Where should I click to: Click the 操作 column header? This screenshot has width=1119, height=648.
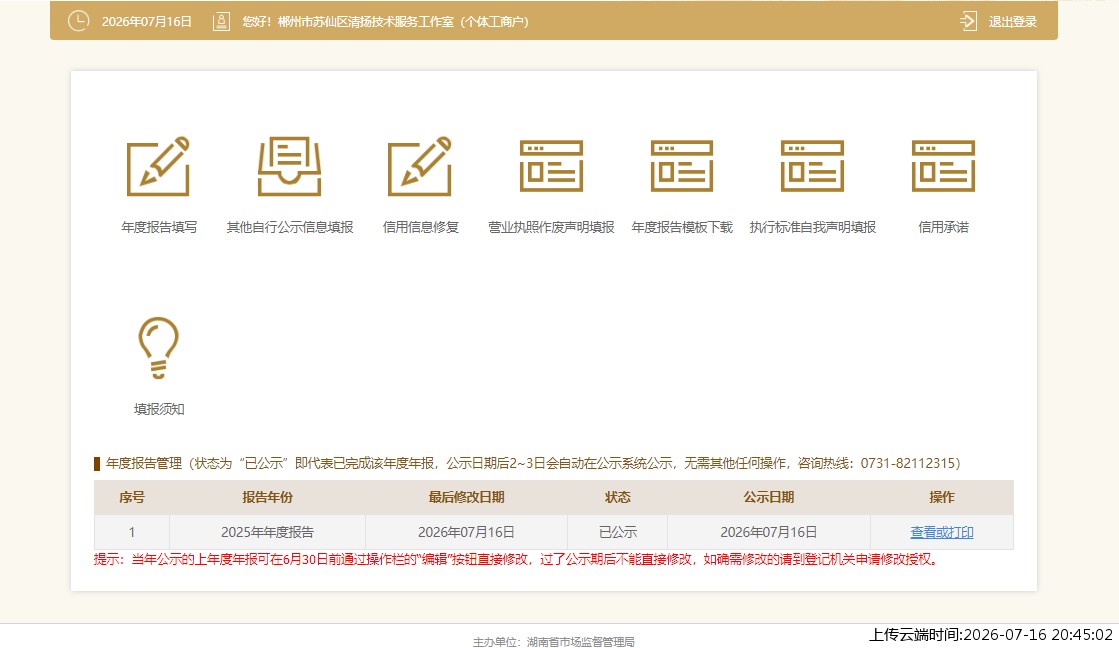pyautogui.click(x=941, y=497)
